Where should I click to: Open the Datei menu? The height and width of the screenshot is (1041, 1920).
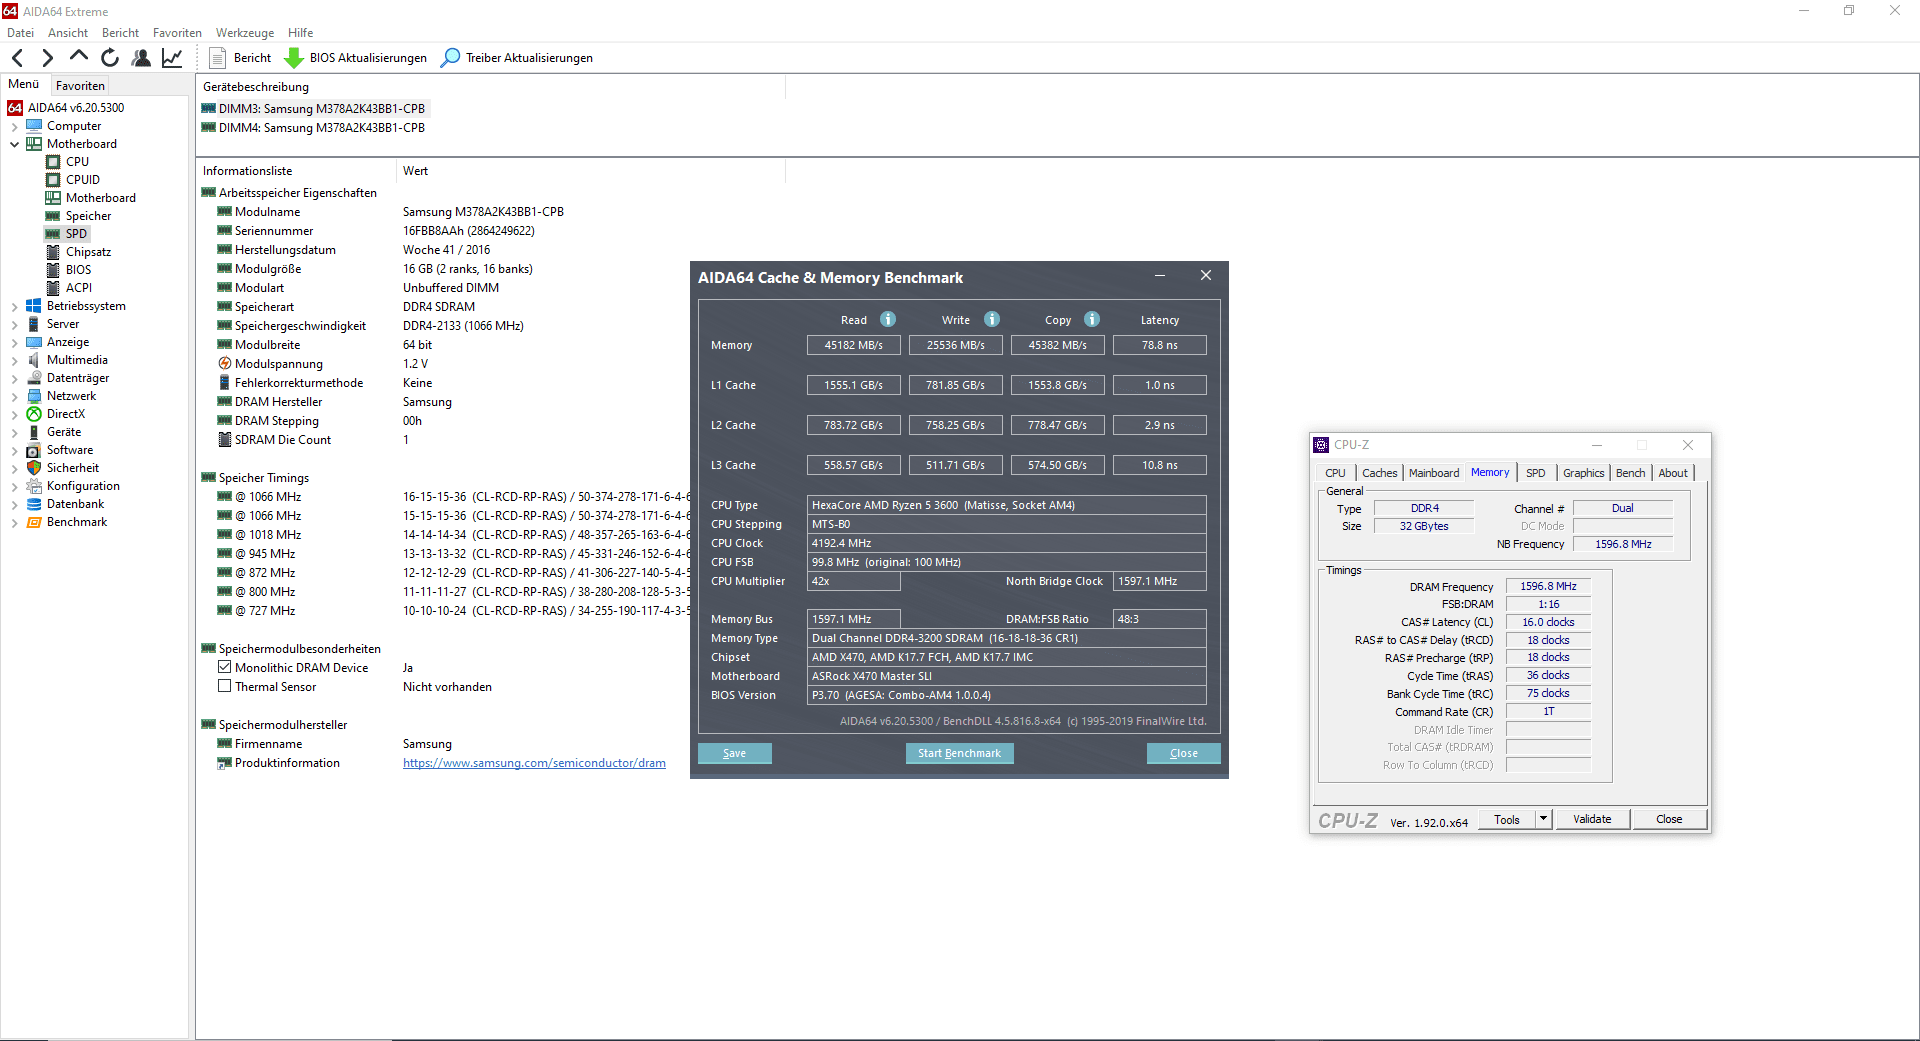20,33
